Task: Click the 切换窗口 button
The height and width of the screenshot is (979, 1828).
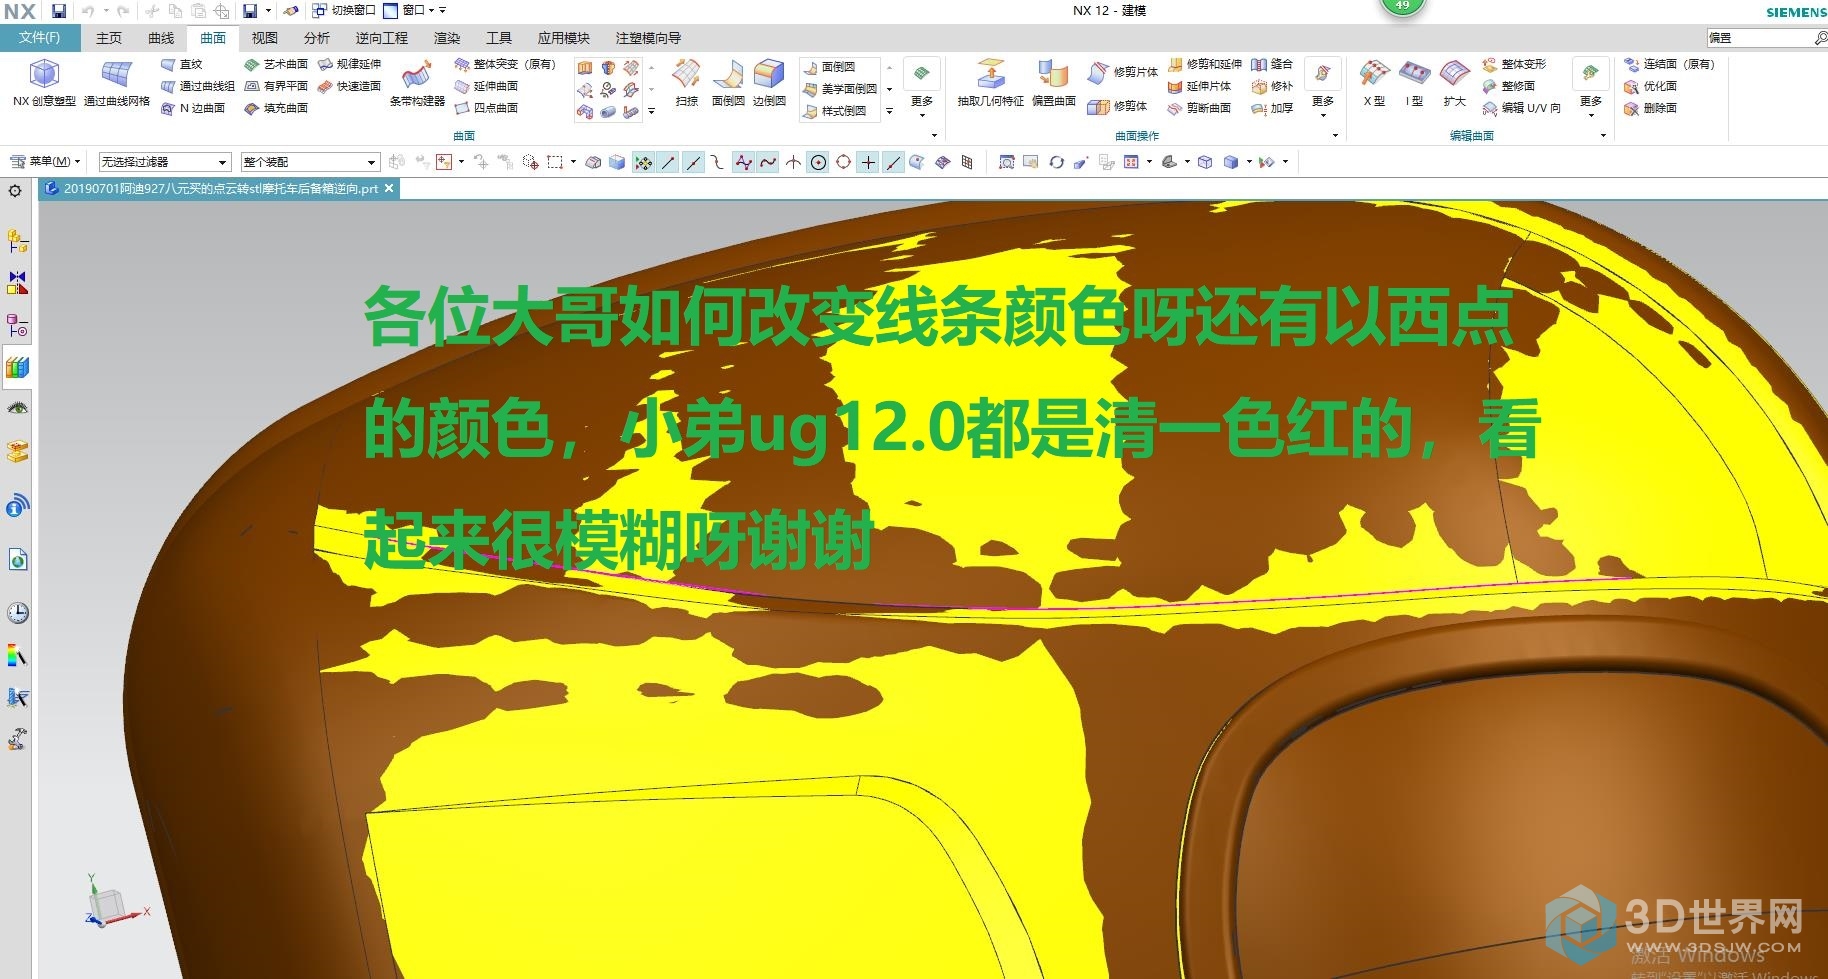Action: (x=344, y=11)
